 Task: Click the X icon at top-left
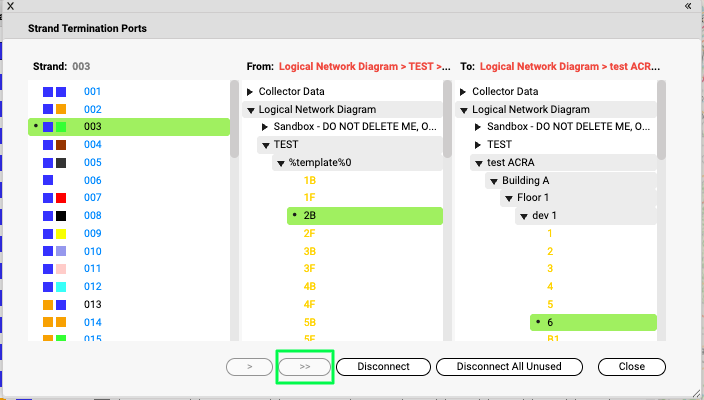tap(11, 5)
